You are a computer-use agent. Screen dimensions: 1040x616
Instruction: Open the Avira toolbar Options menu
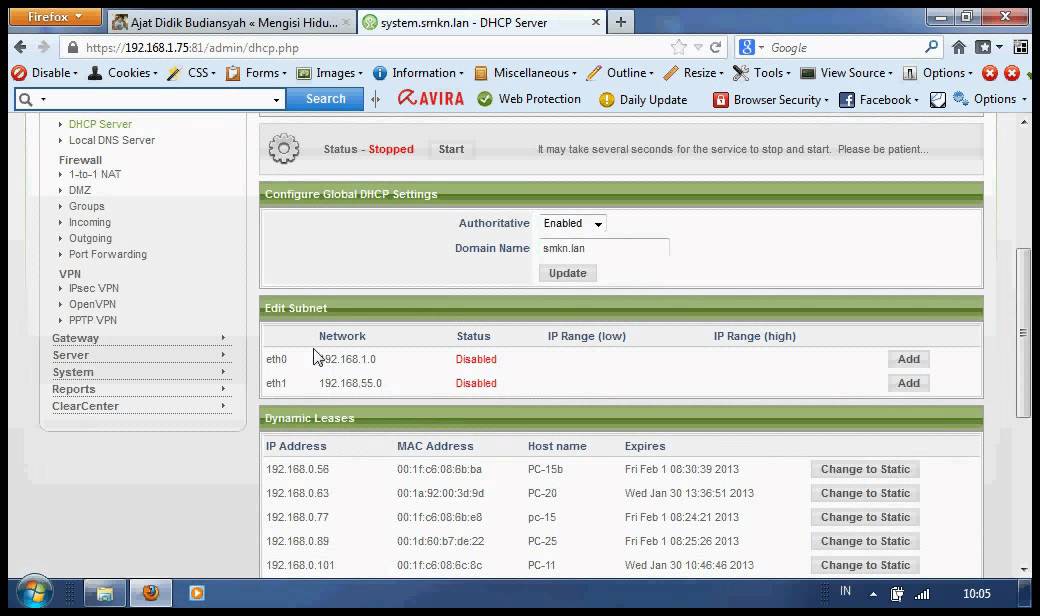[x=990, y=99]
